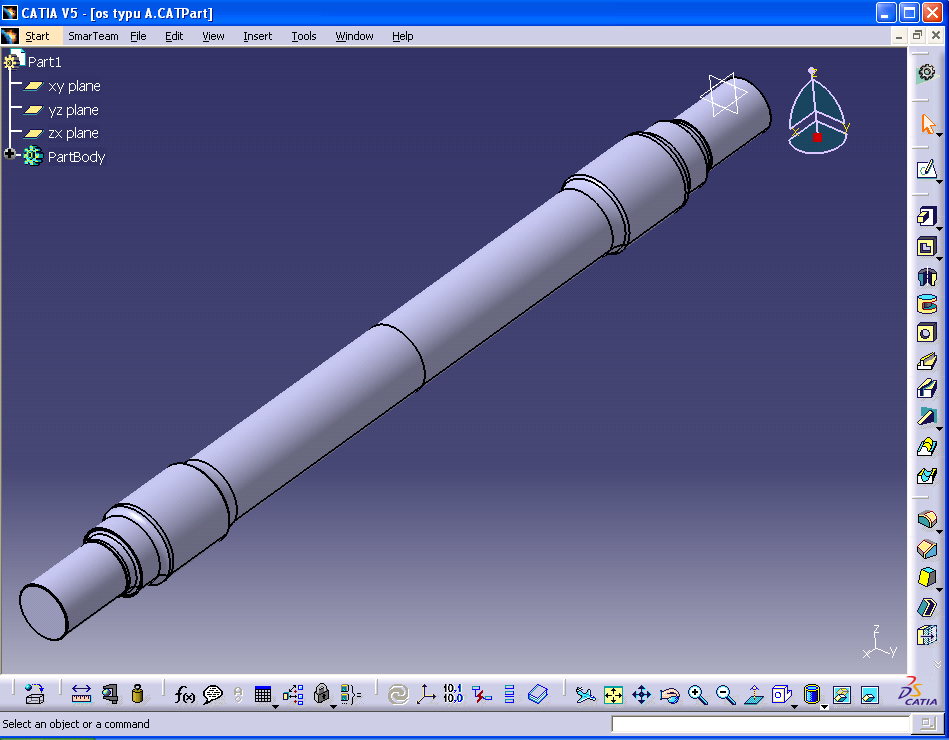Open the Mean Dimensions tool
This screenshot has width=949, height=740.
(x=453, y=694)
